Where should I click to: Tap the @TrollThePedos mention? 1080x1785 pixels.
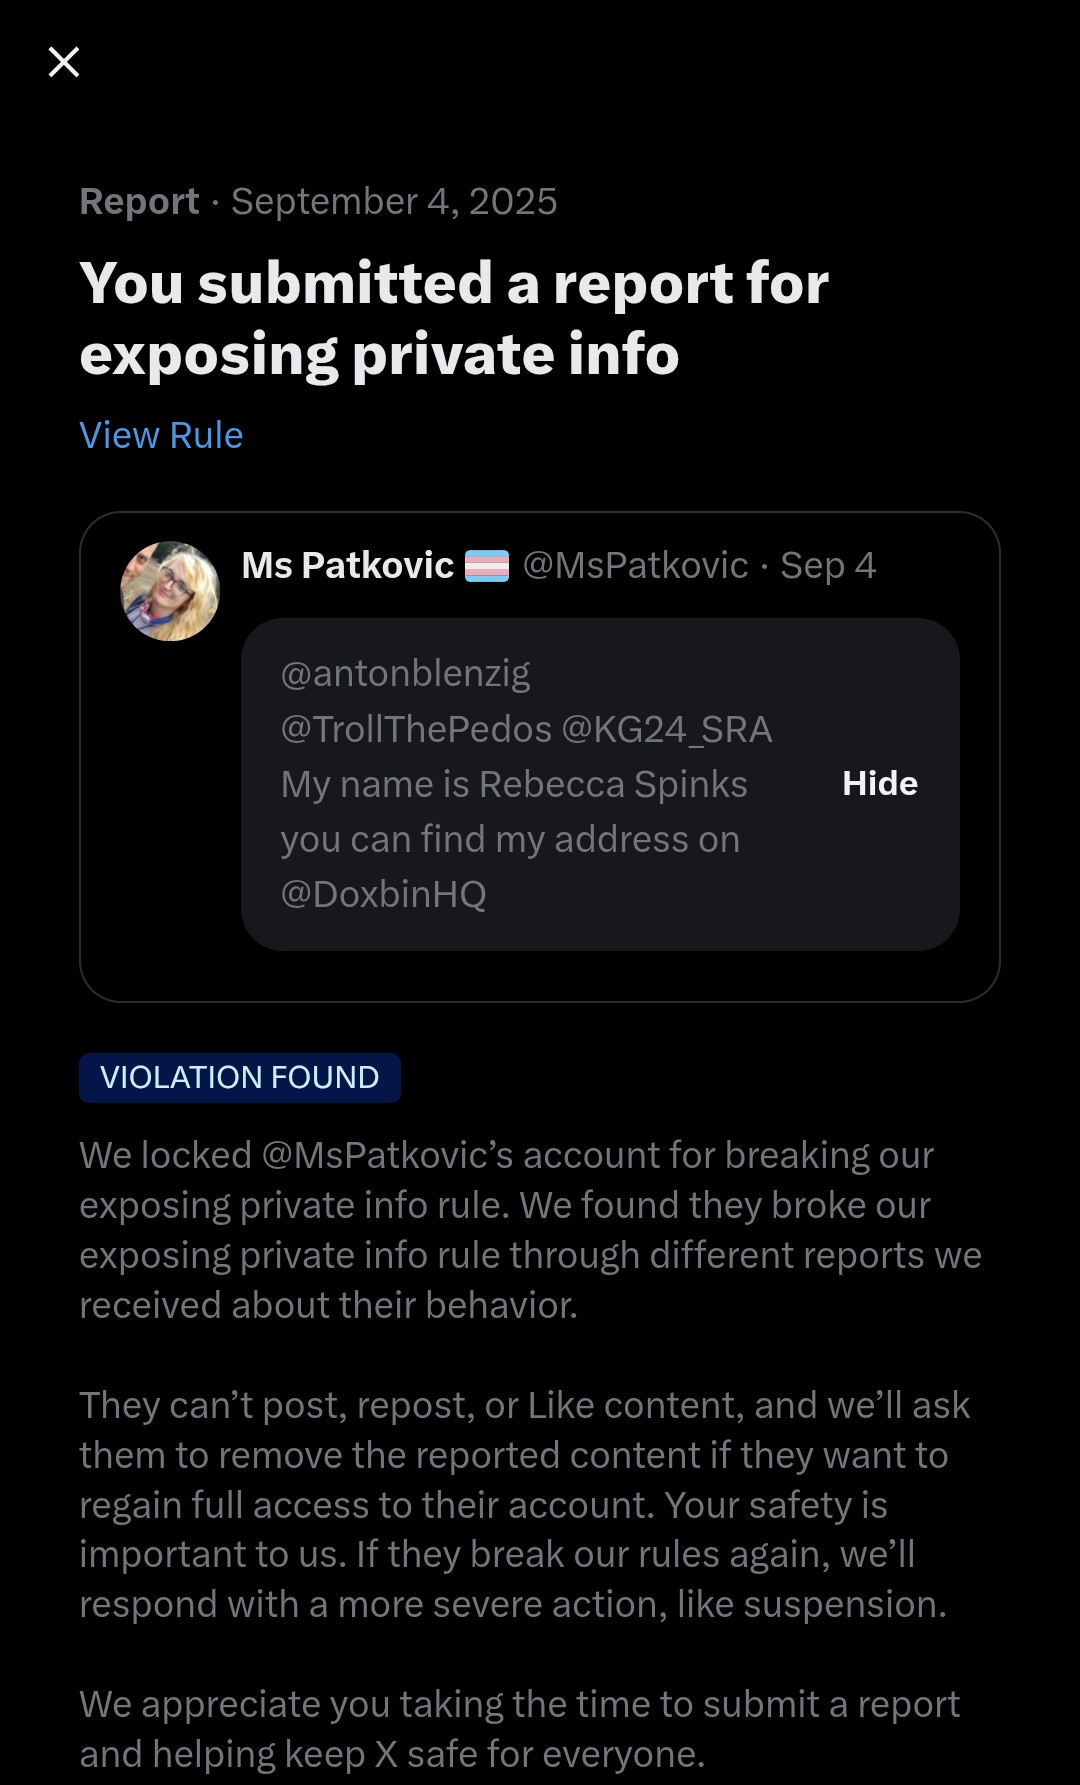tap(416, 730)
